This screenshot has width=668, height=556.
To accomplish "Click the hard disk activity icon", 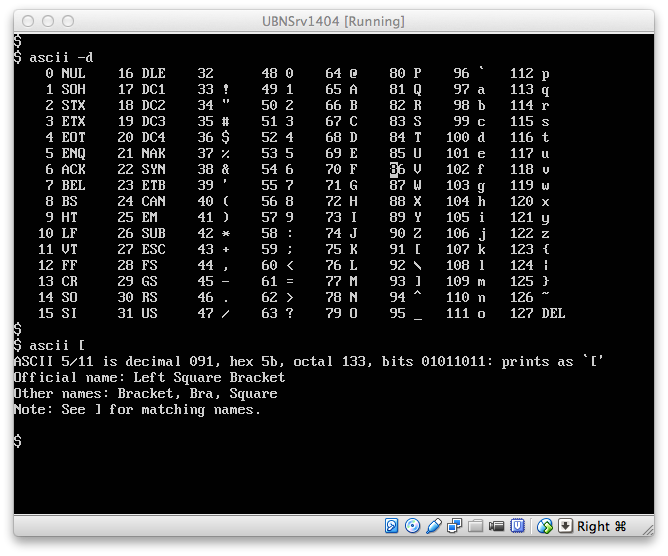I will coord(392,526).
